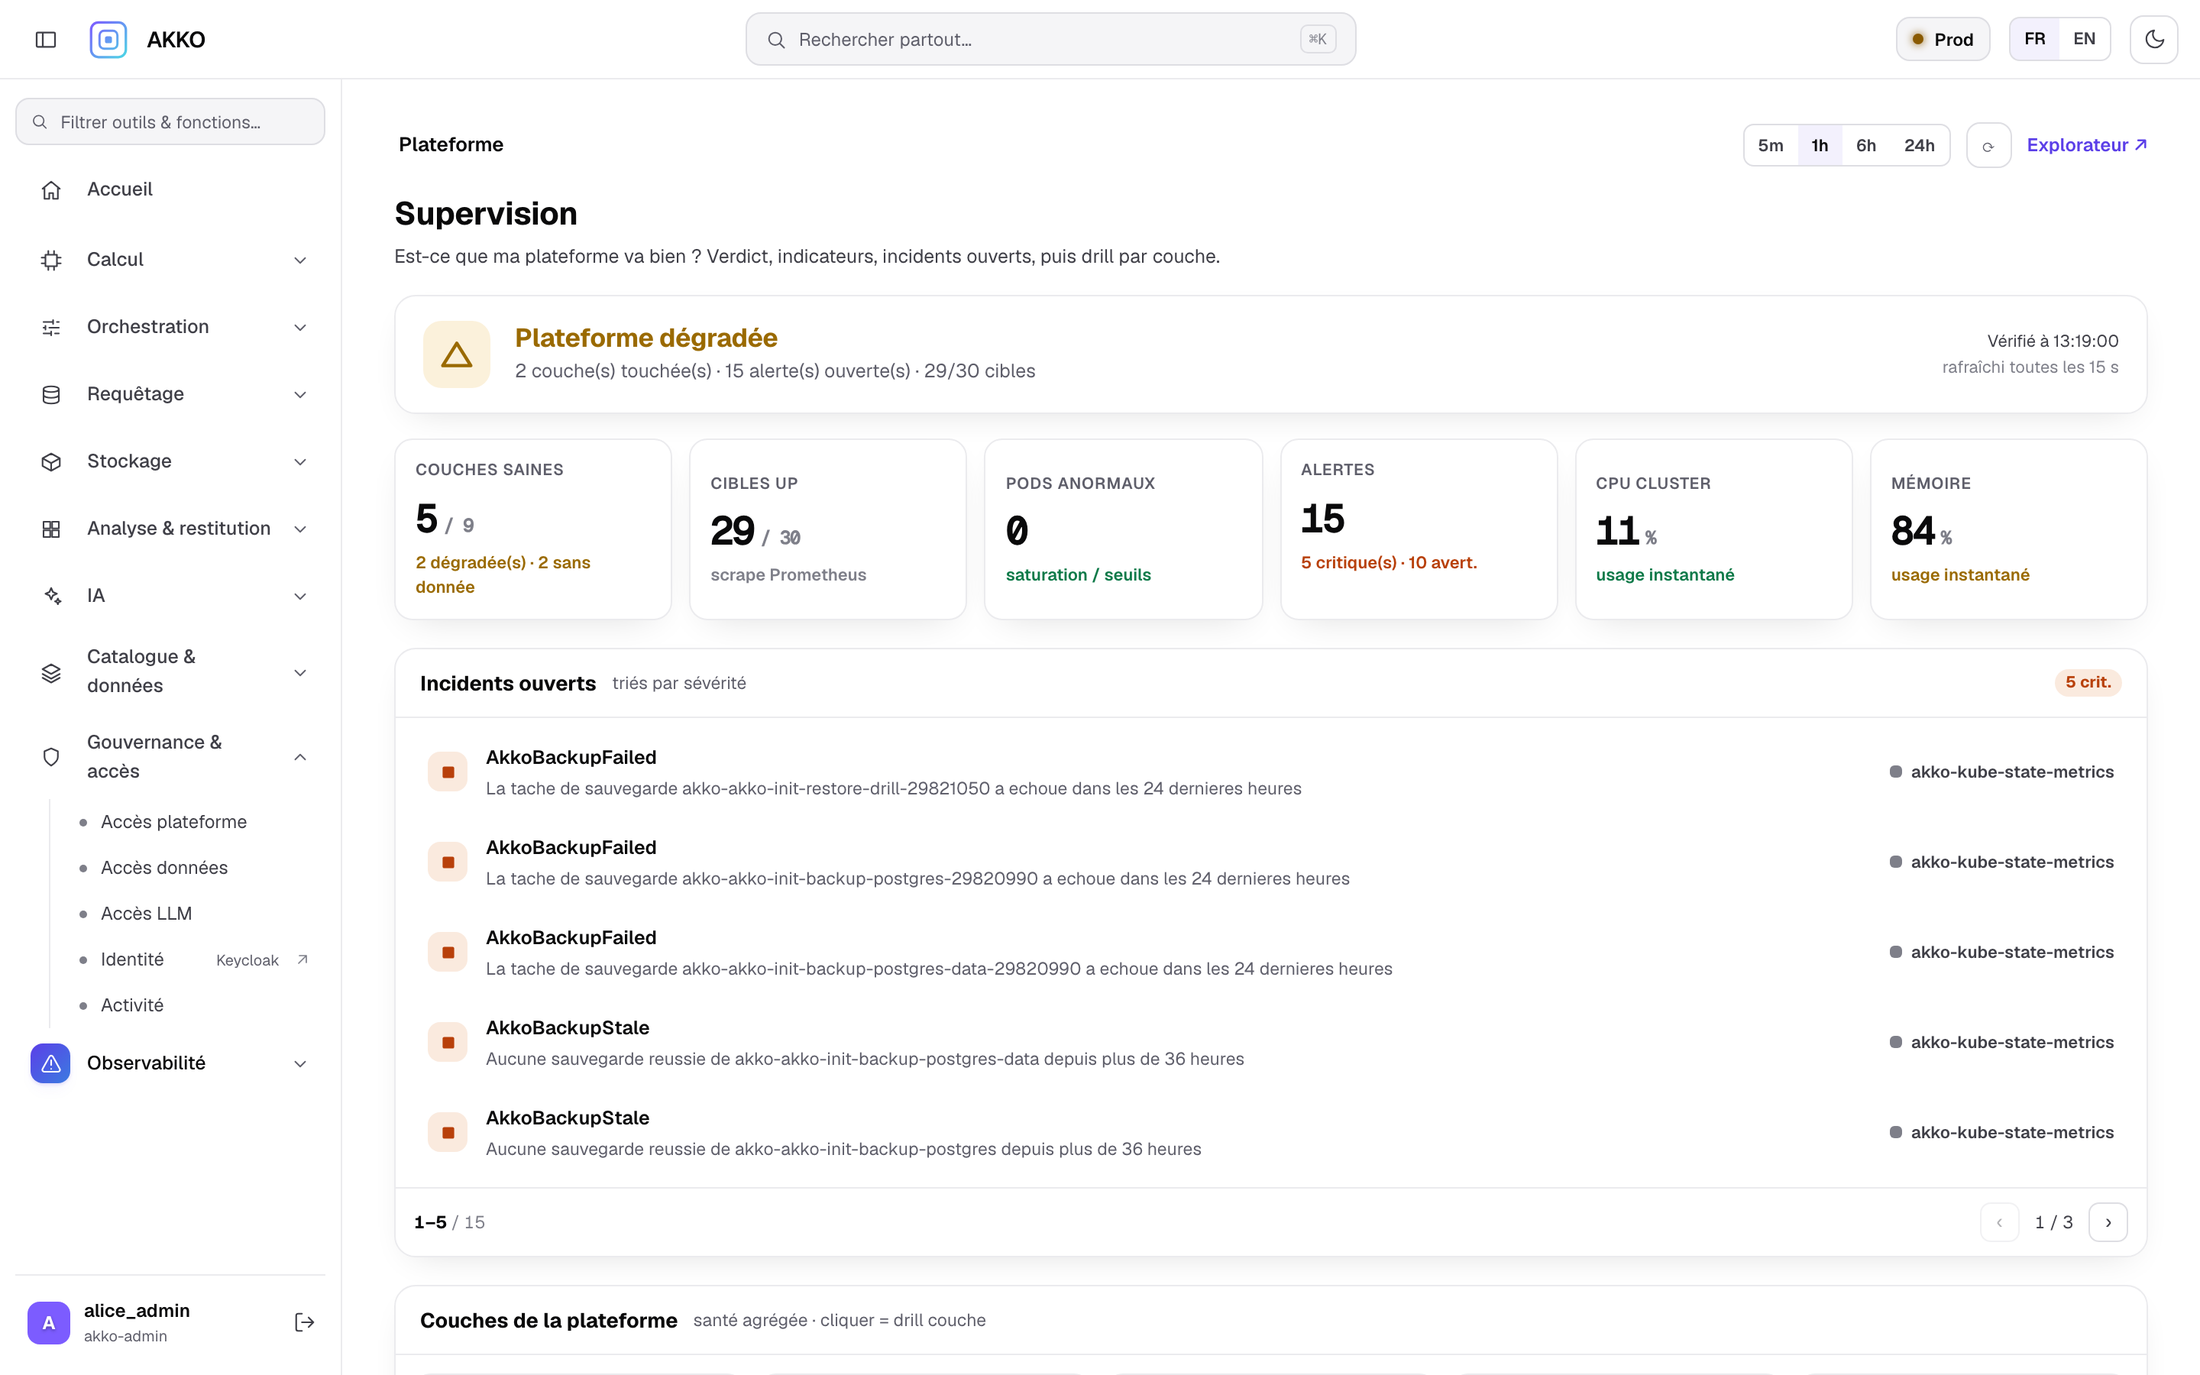The image size is (2200, 1375).
Task: Open the Cibles up card
Action: (828, 529)
